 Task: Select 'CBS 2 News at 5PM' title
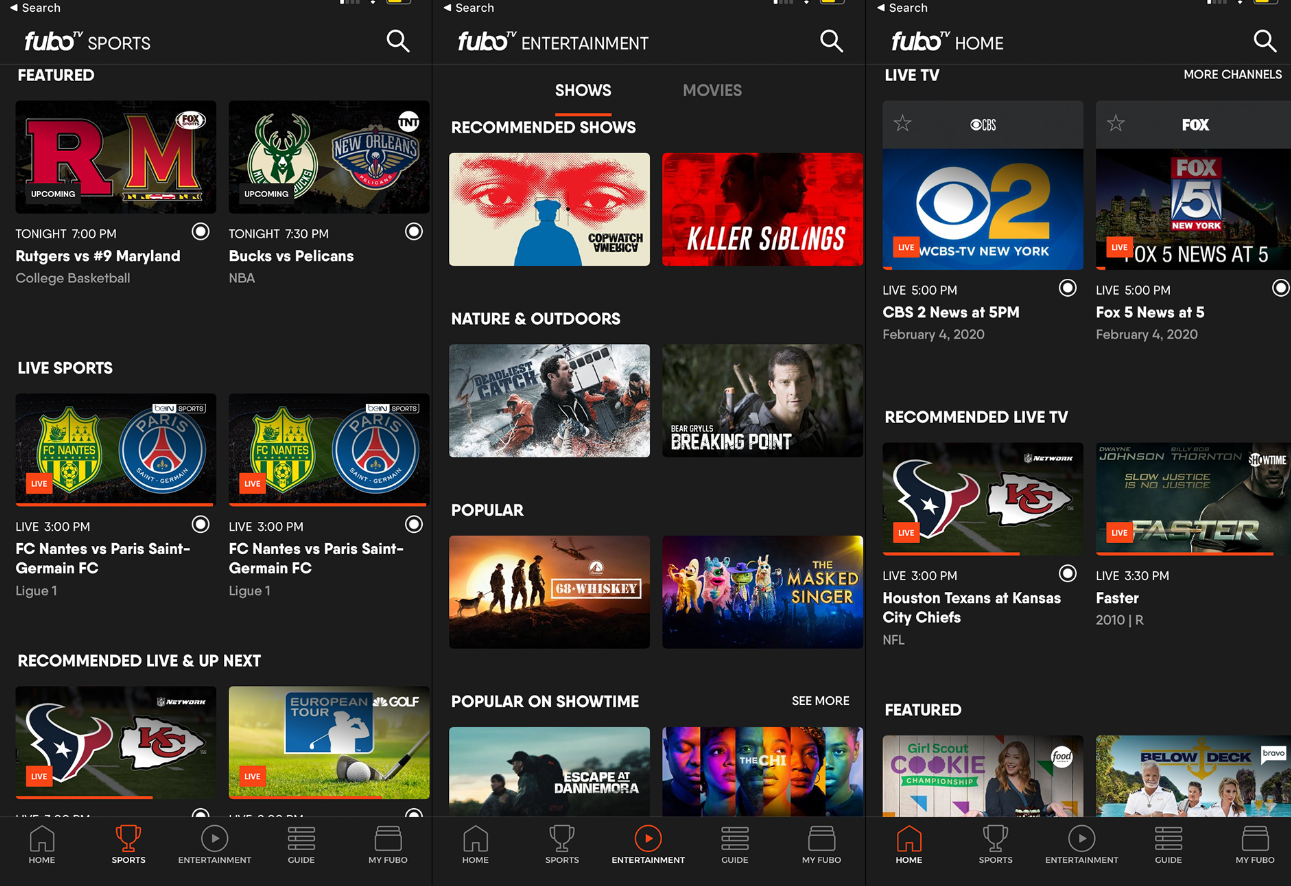[x=951, y=312]
